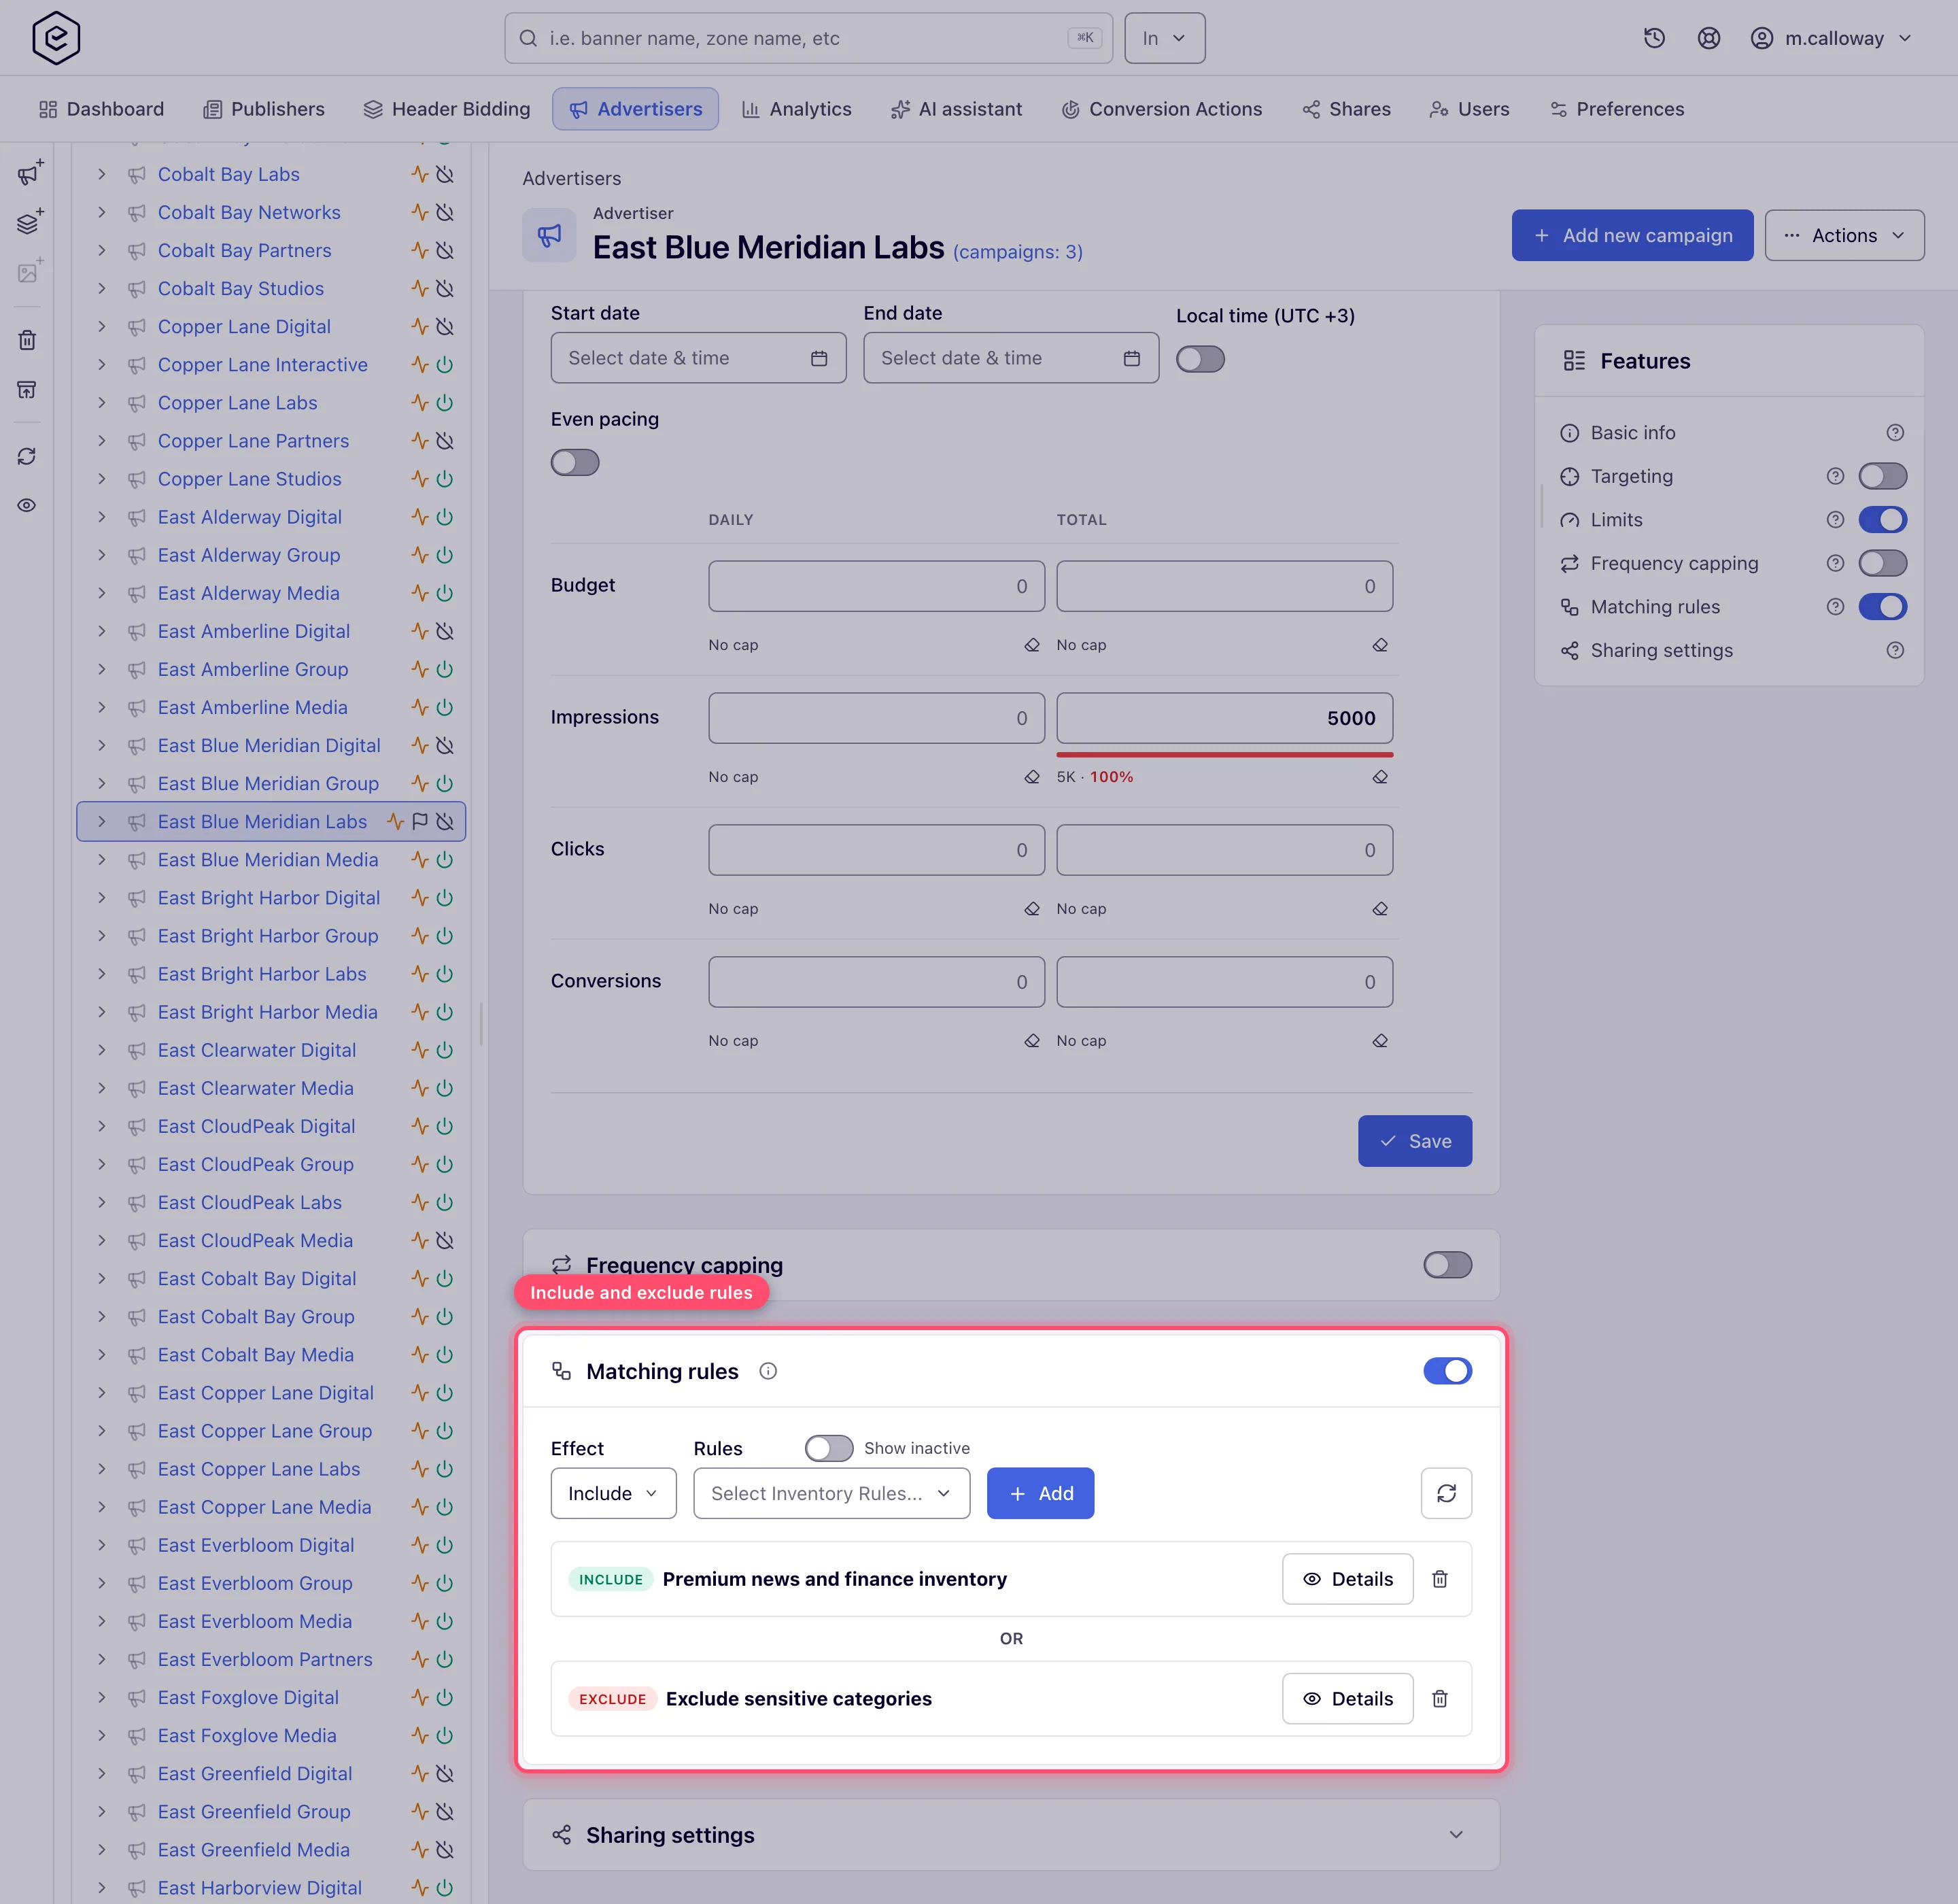Expand the Cobalt Bay Labs tree row
The image size is (1958, 1904).
[x=101, y=174]
